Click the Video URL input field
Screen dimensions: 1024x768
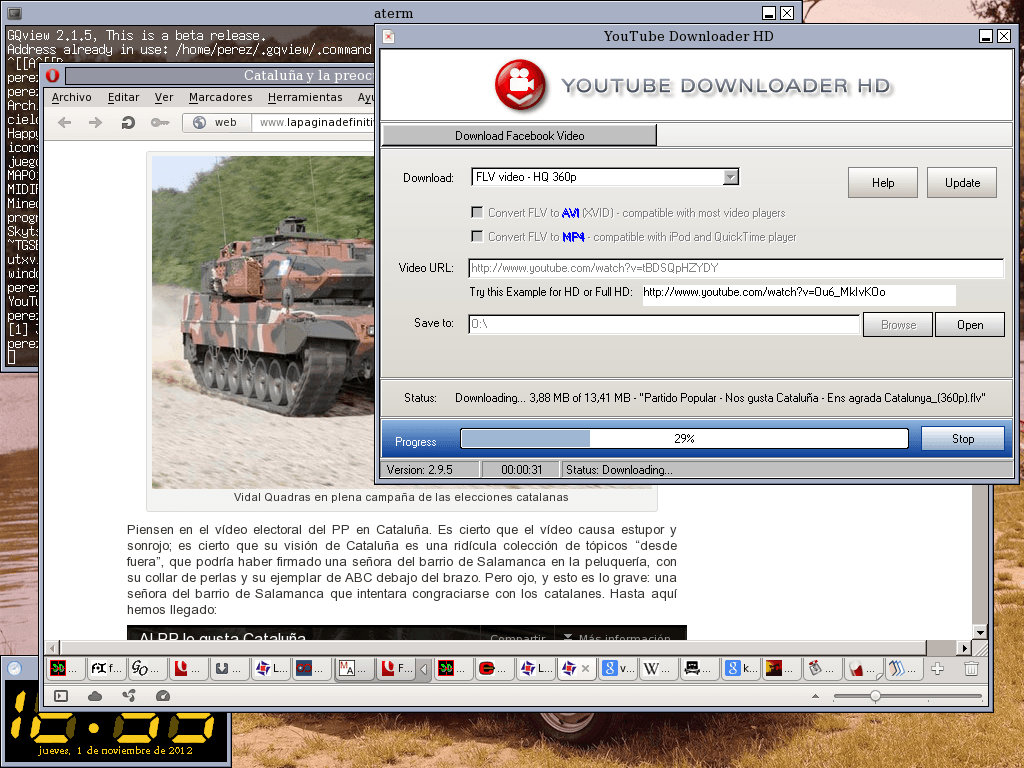[736, 268]
